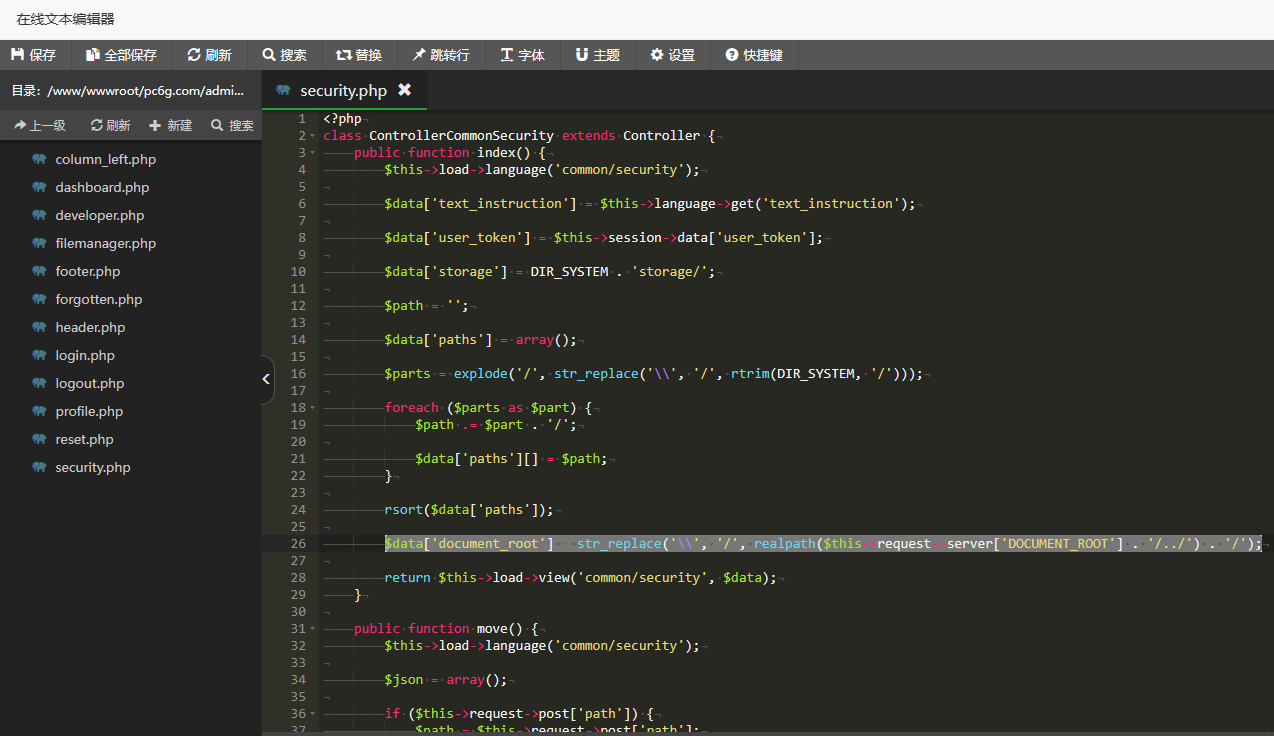Click the <?php opening tag line
This screenshot has height=736, width=1274.
[x=342, y=118]
